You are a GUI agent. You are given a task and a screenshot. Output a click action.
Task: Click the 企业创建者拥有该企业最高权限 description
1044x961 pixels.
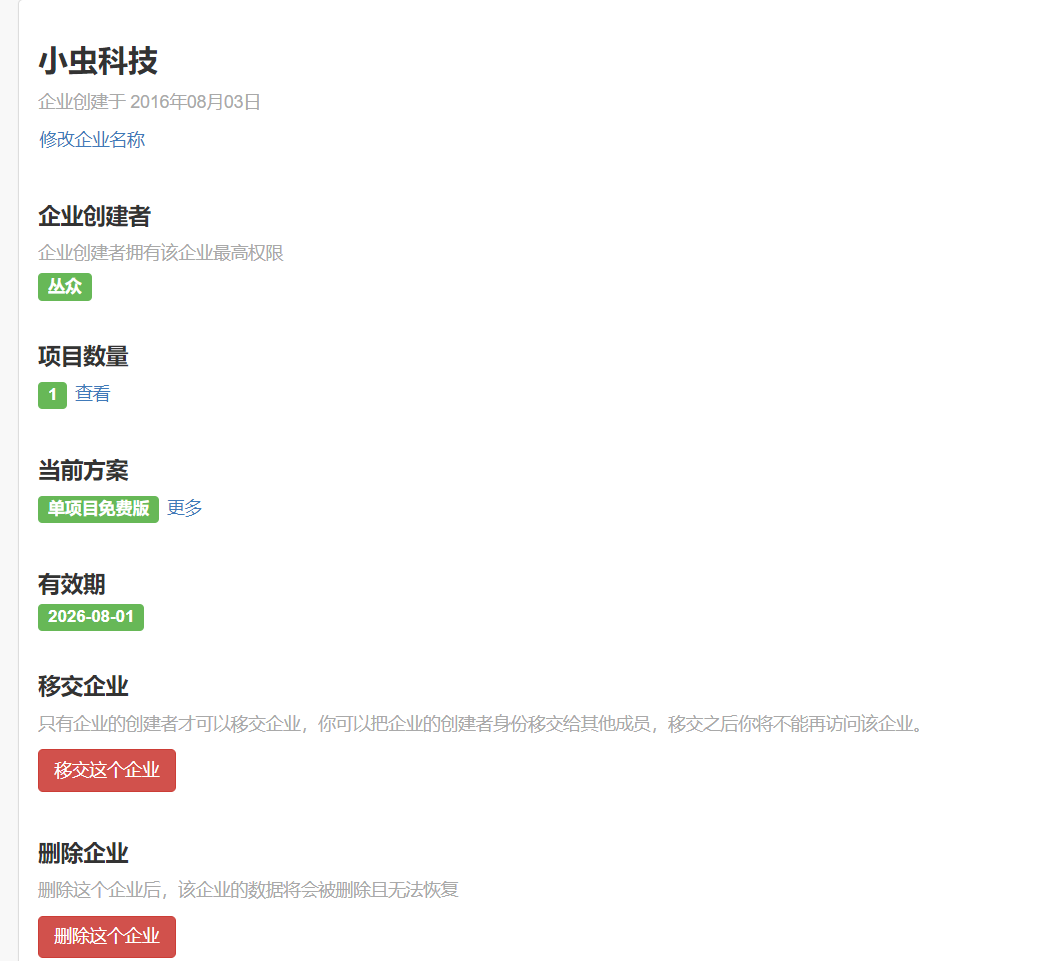[161, 253]
